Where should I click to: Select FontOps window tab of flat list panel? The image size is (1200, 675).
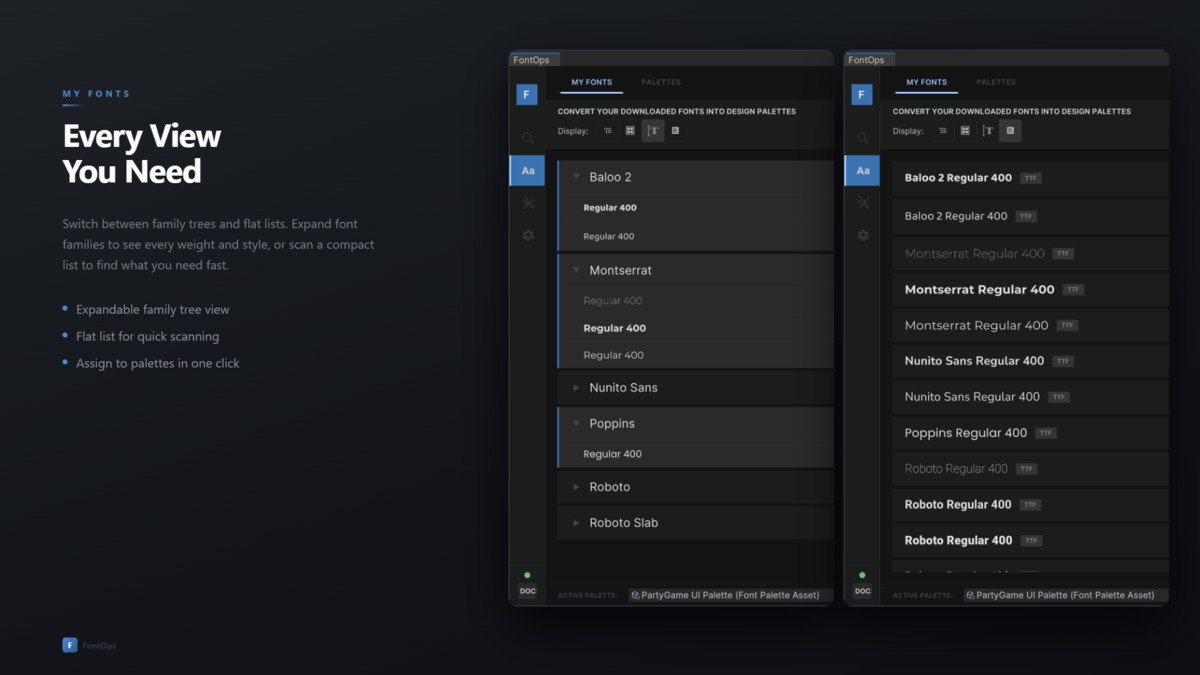coord(870,59)
